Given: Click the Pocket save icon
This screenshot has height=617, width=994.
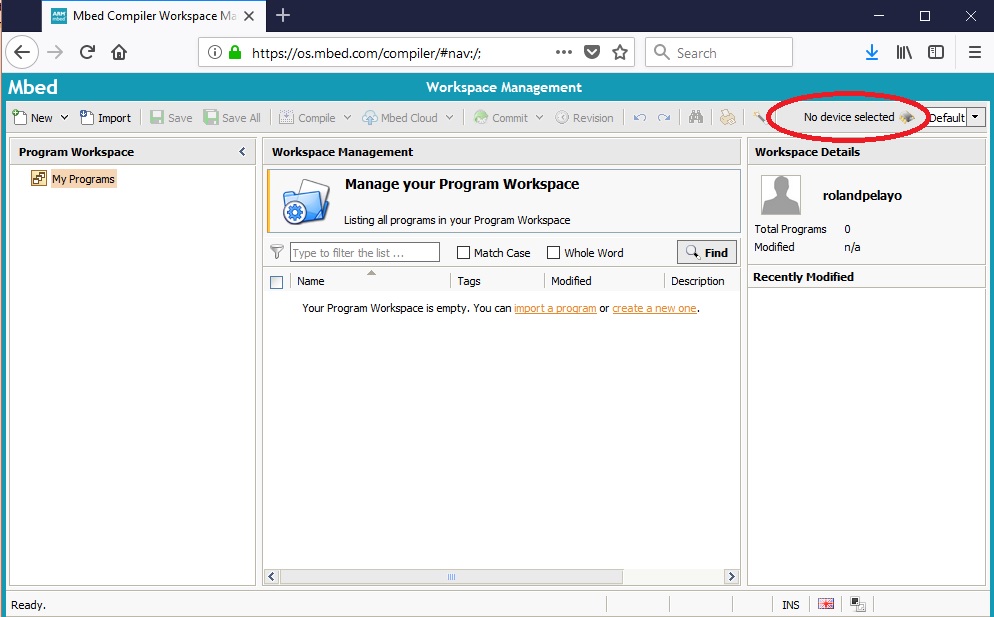Looking at the screenshot, I should (591, 52).
